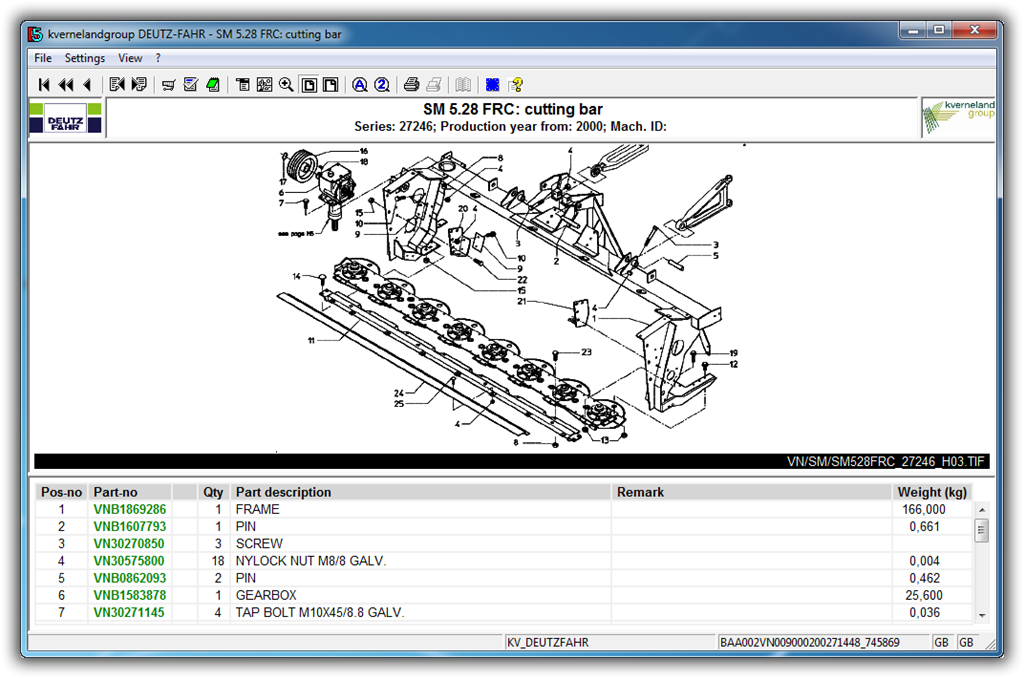Image resolution: width=1024 pixels, height=678 pixels.
Task: Open the File menu
Action: tap(43, 58)
